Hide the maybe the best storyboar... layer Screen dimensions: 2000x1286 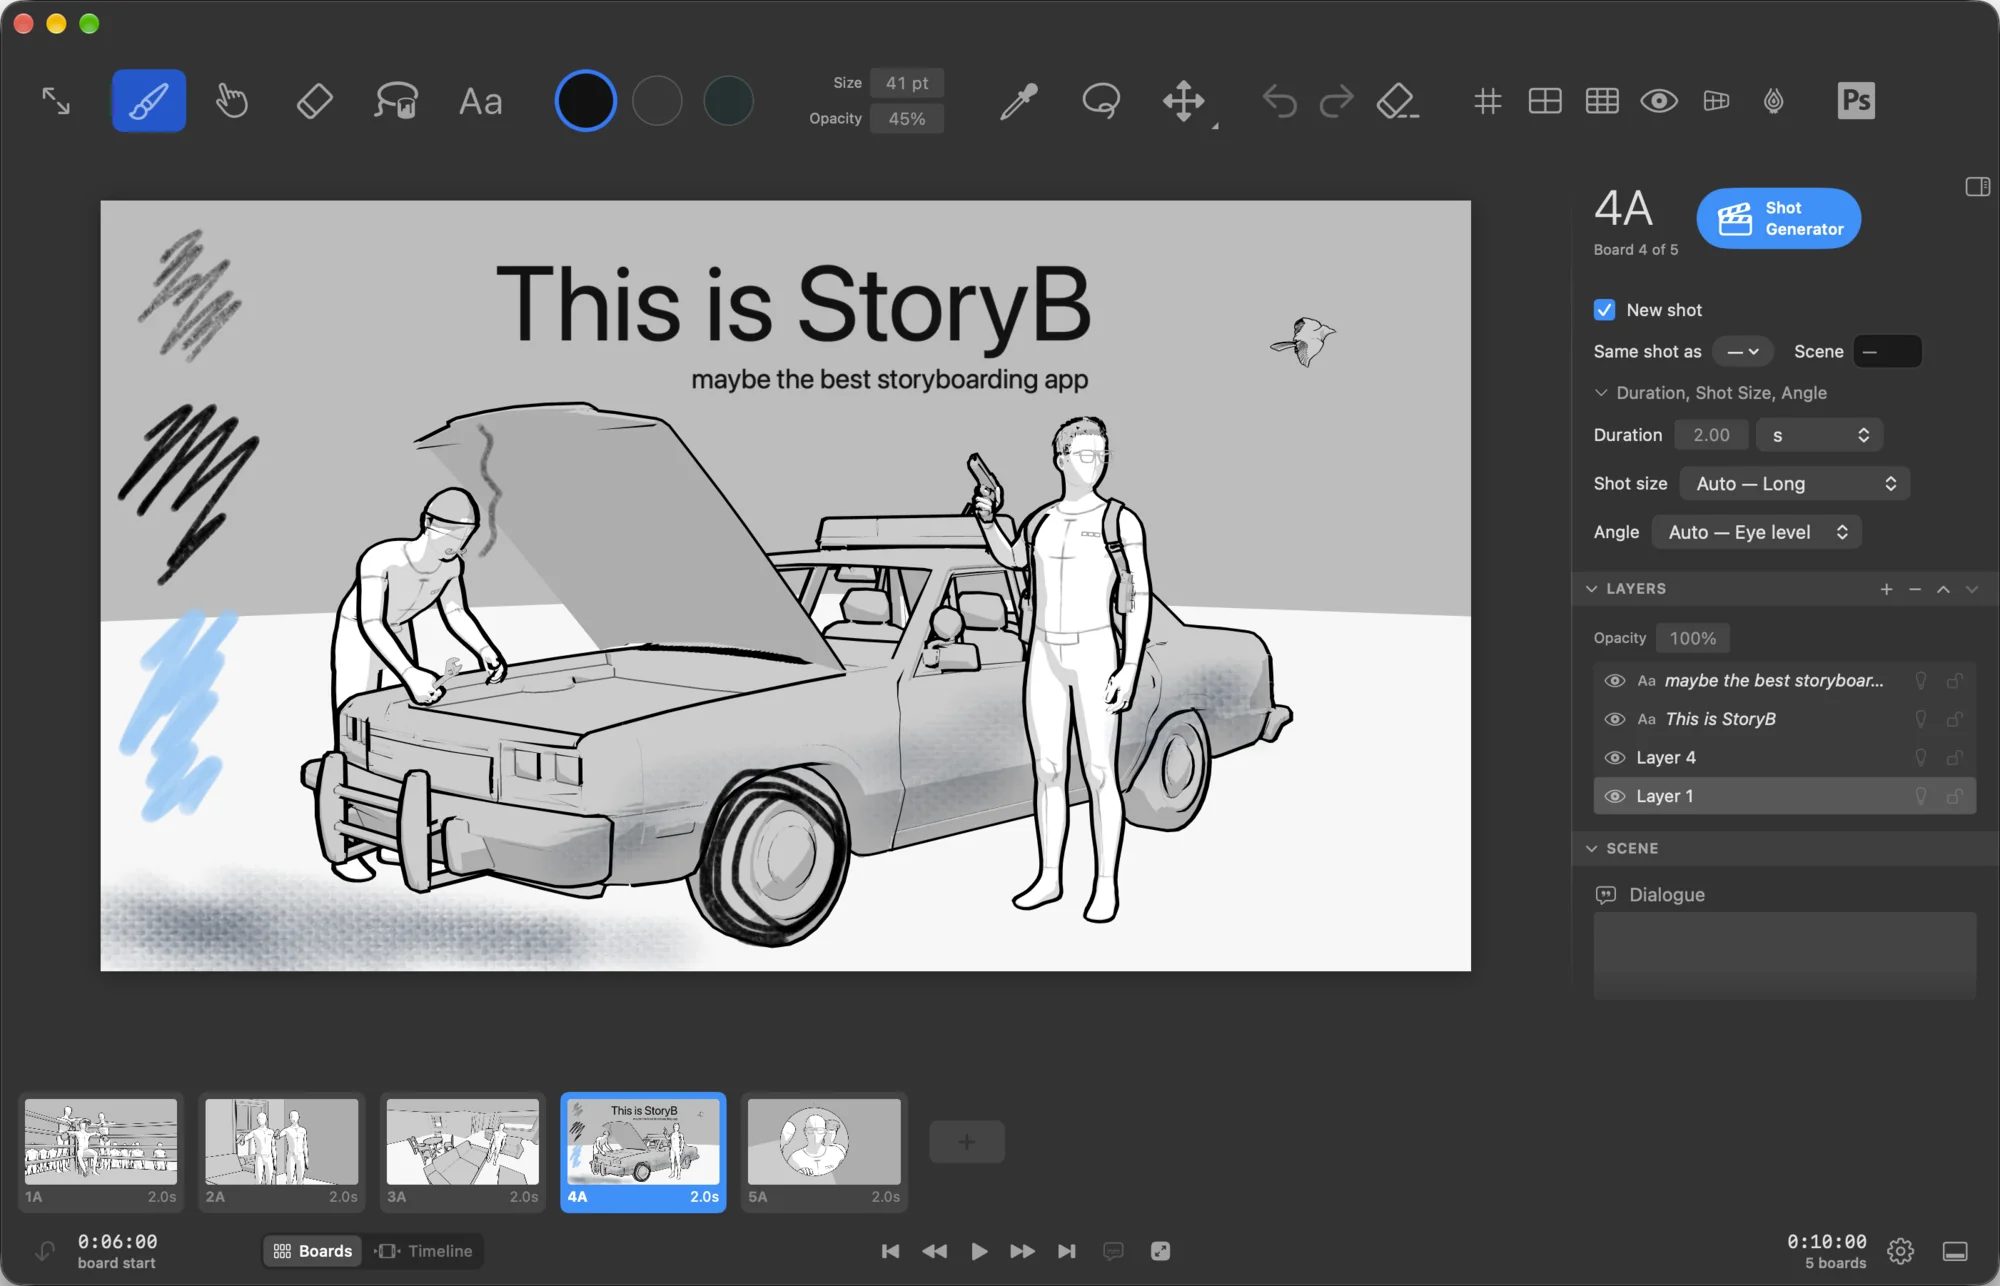pos(1614,681)
